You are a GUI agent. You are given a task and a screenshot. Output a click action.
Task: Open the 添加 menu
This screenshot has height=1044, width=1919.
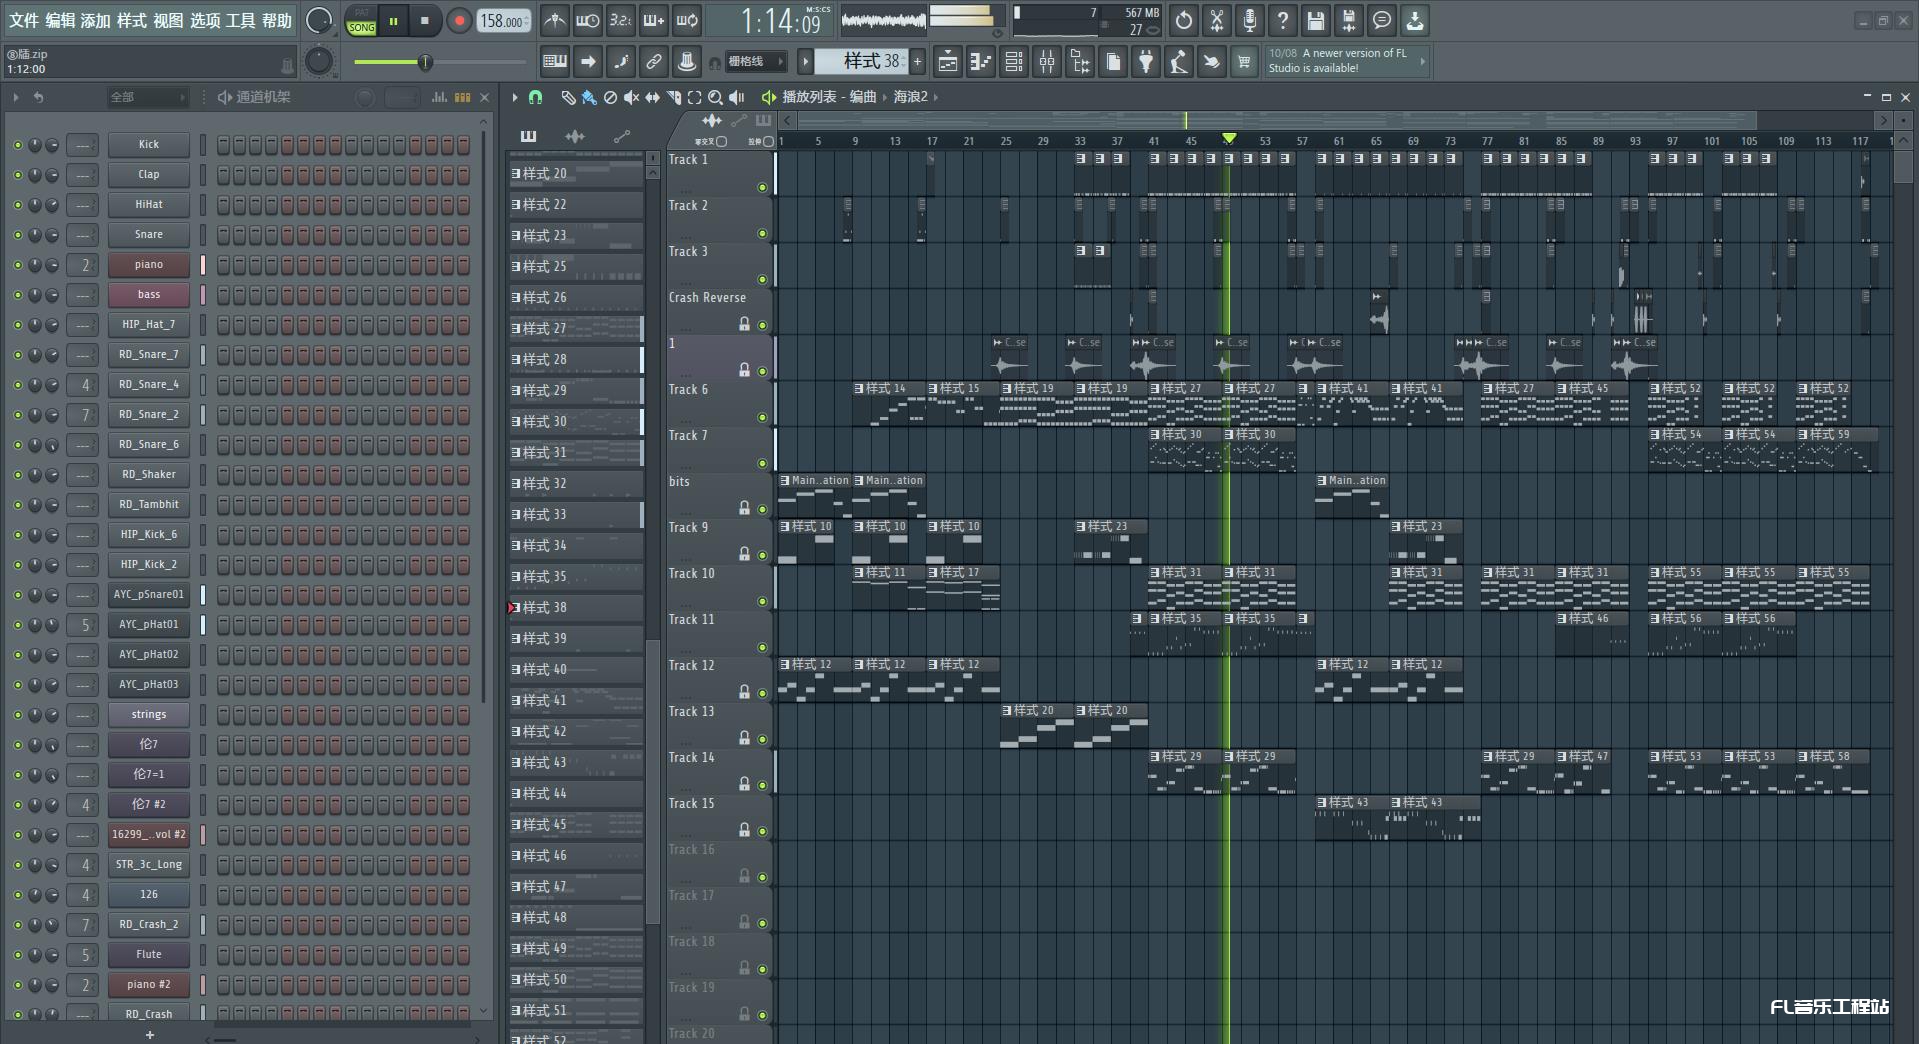click(x=96, y=20)
